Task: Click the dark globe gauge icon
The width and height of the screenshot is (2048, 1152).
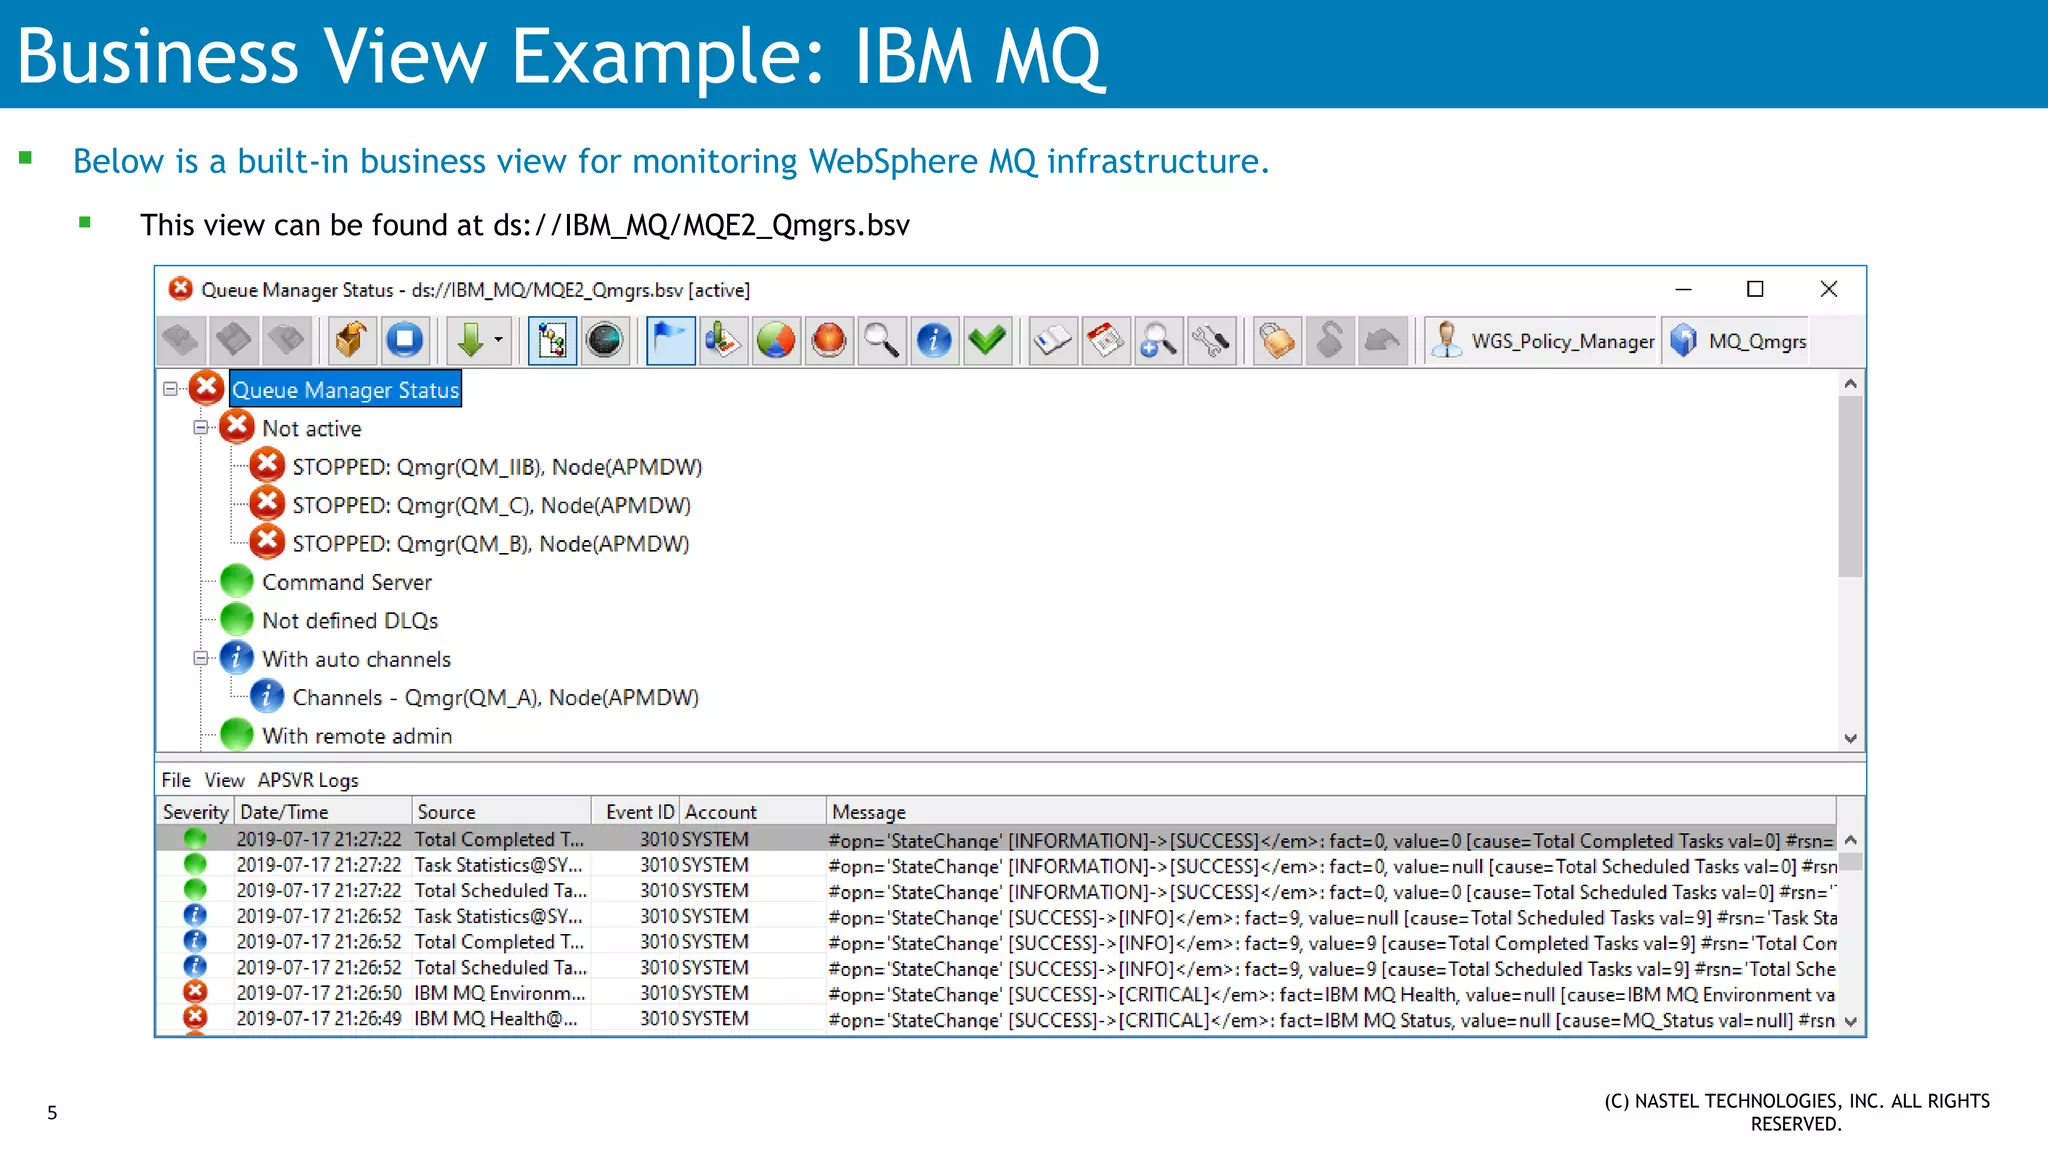Action: [605, 341]
